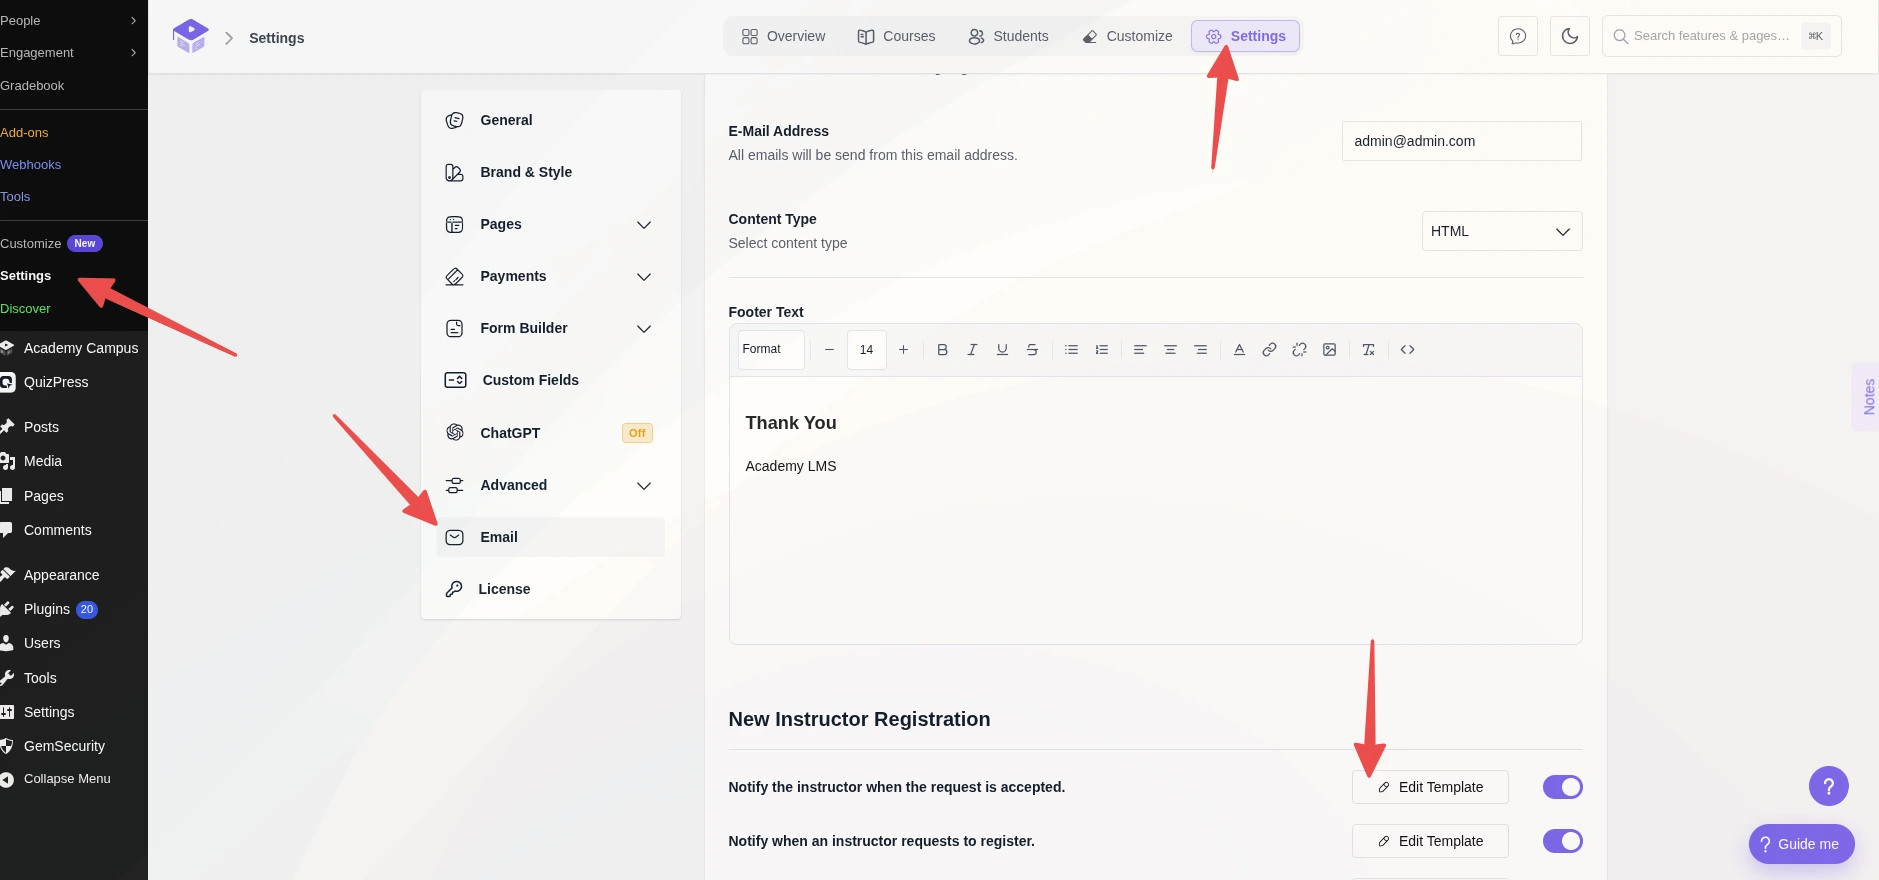Switch to dark mode with moon icon
The width and height of the screenshot is (1879, 880).
click(x=1570, y=36)
